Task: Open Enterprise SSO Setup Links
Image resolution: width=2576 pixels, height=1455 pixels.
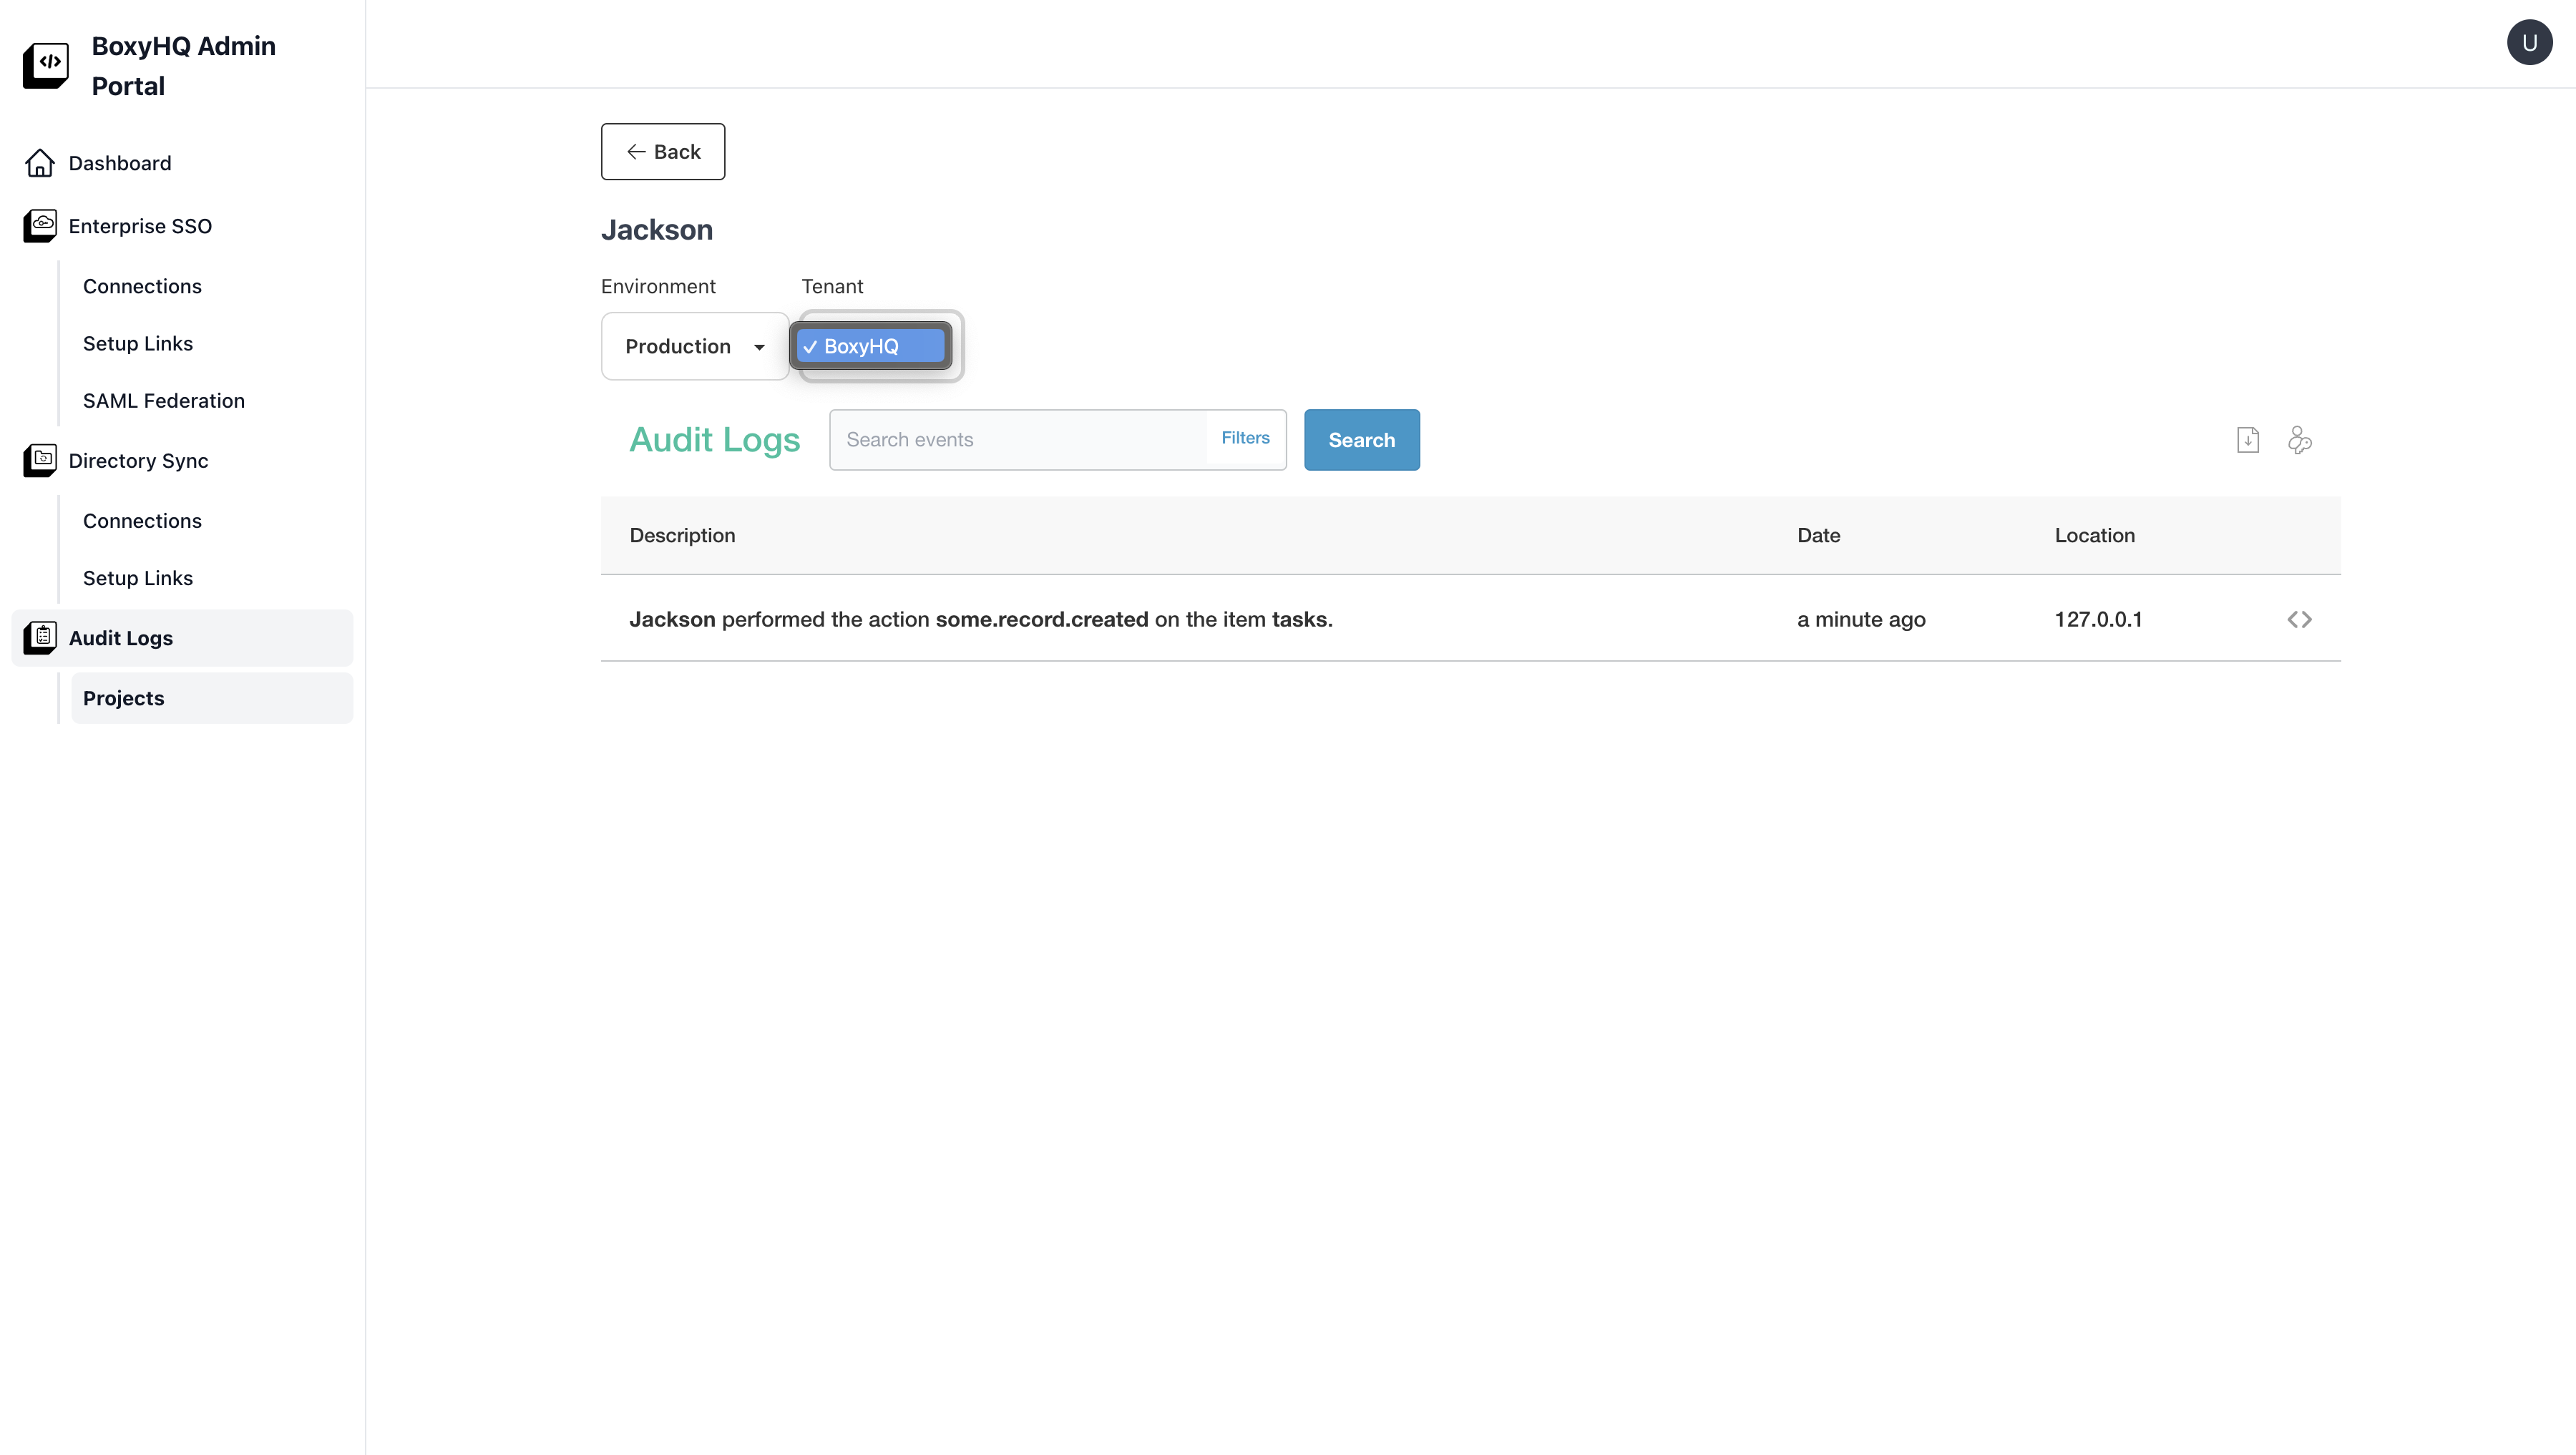Action: pyautogui.click(x=137, y=344)
